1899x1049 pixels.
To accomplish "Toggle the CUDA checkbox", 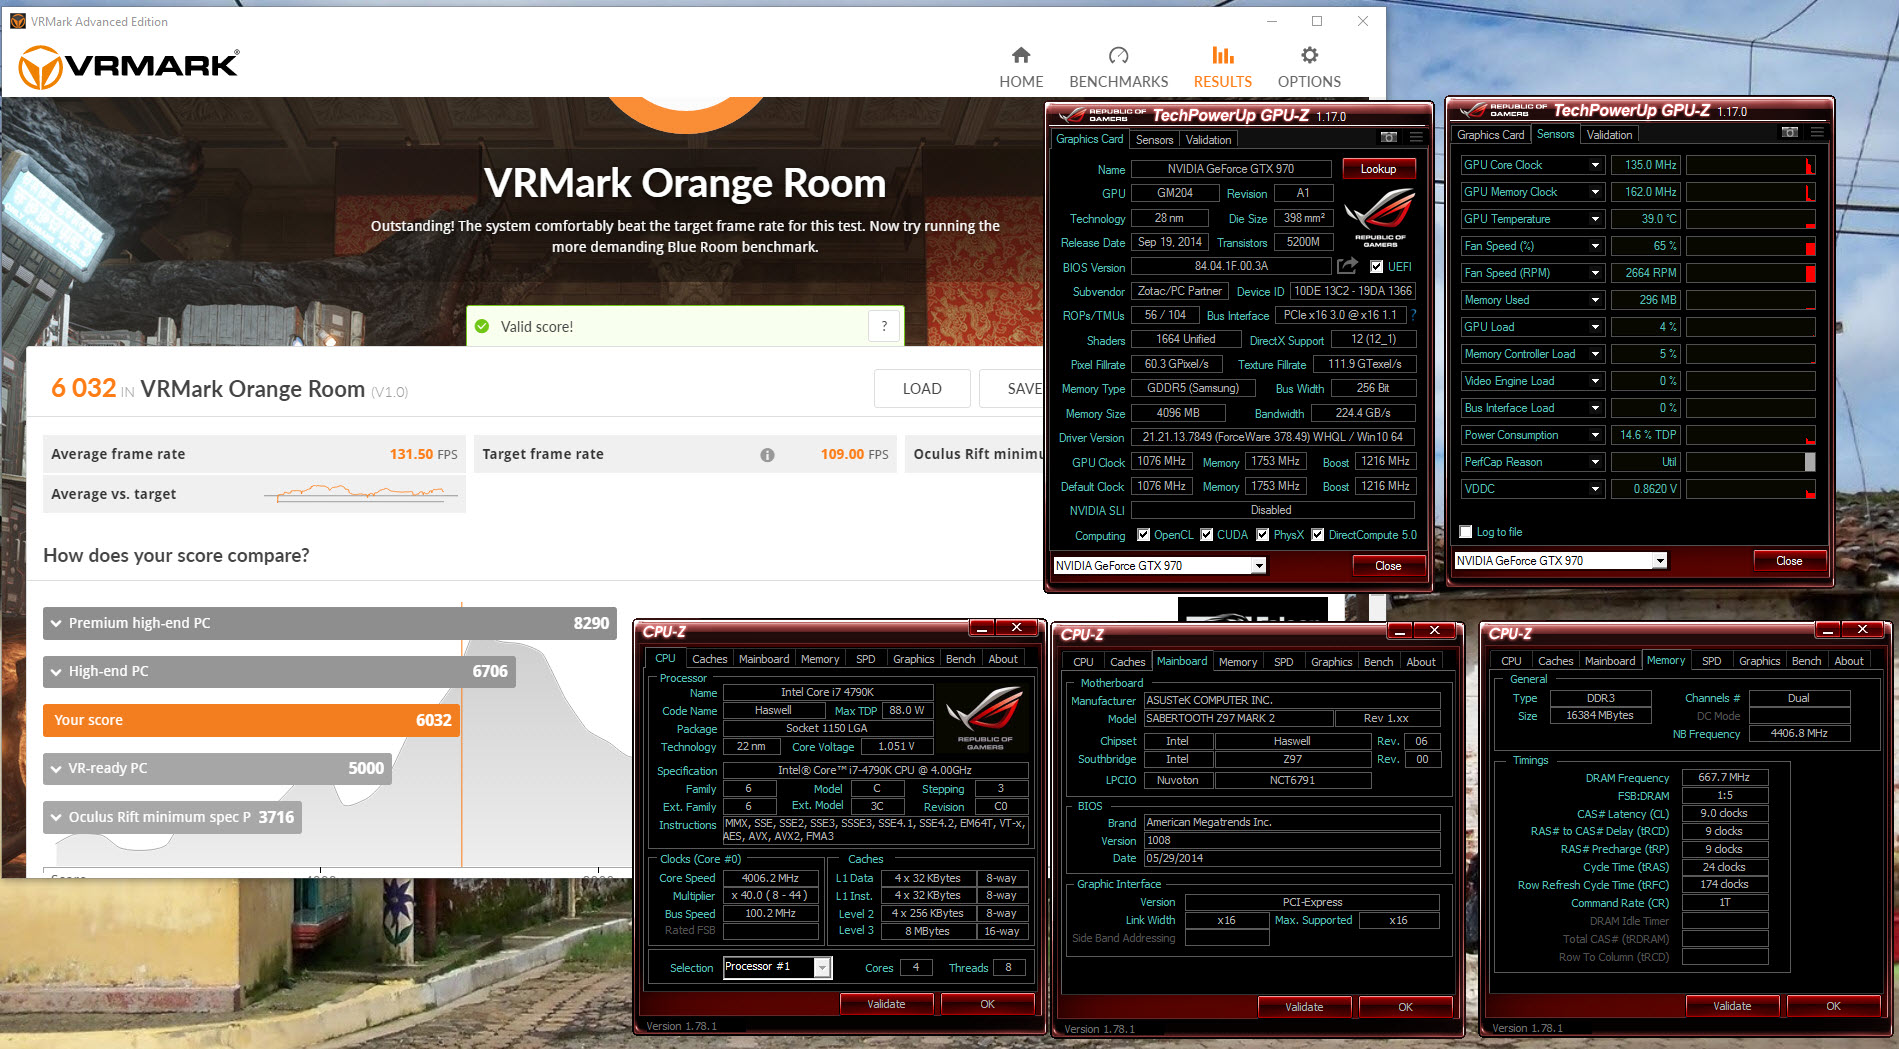I will tap(1207, 535).
